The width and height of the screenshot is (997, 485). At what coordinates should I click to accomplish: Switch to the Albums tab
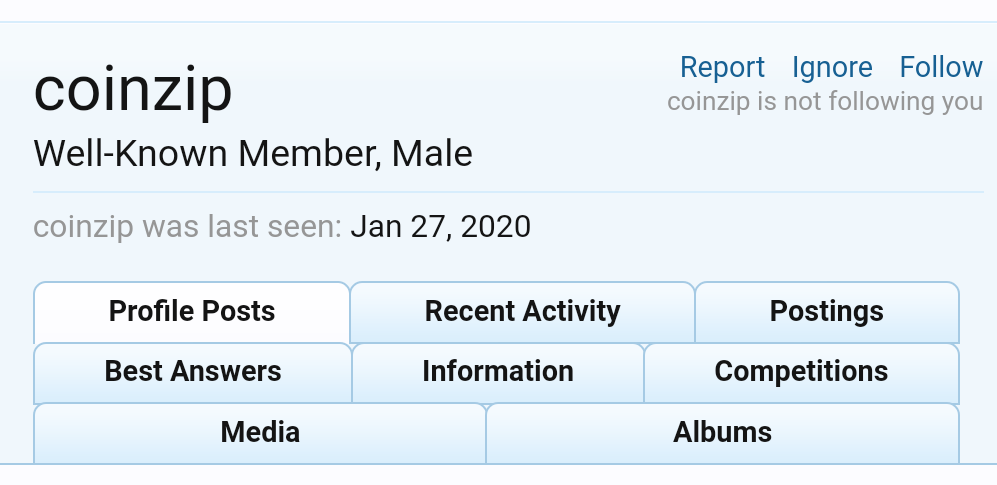pyautogui.click(x=722, y=432)
